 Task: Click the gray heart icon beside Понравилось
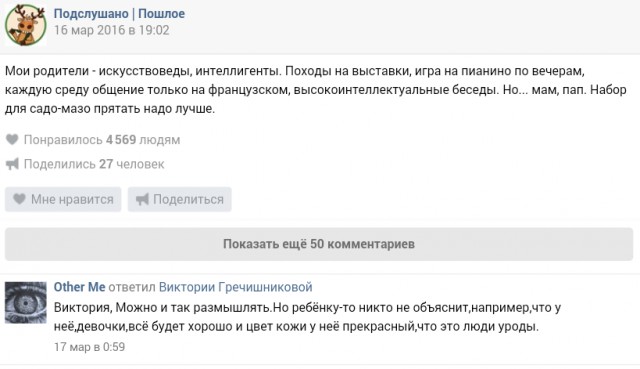[12, 140]
